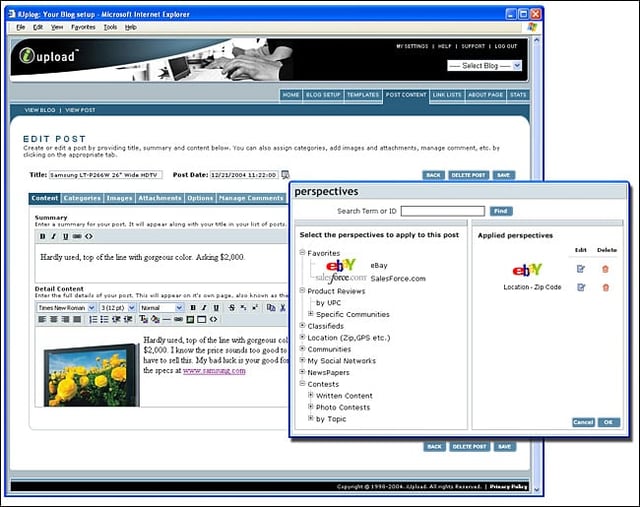Insert a horizontal rule in Detail toolbar
This screenshot has width=640, height=507.
(167, 319)
